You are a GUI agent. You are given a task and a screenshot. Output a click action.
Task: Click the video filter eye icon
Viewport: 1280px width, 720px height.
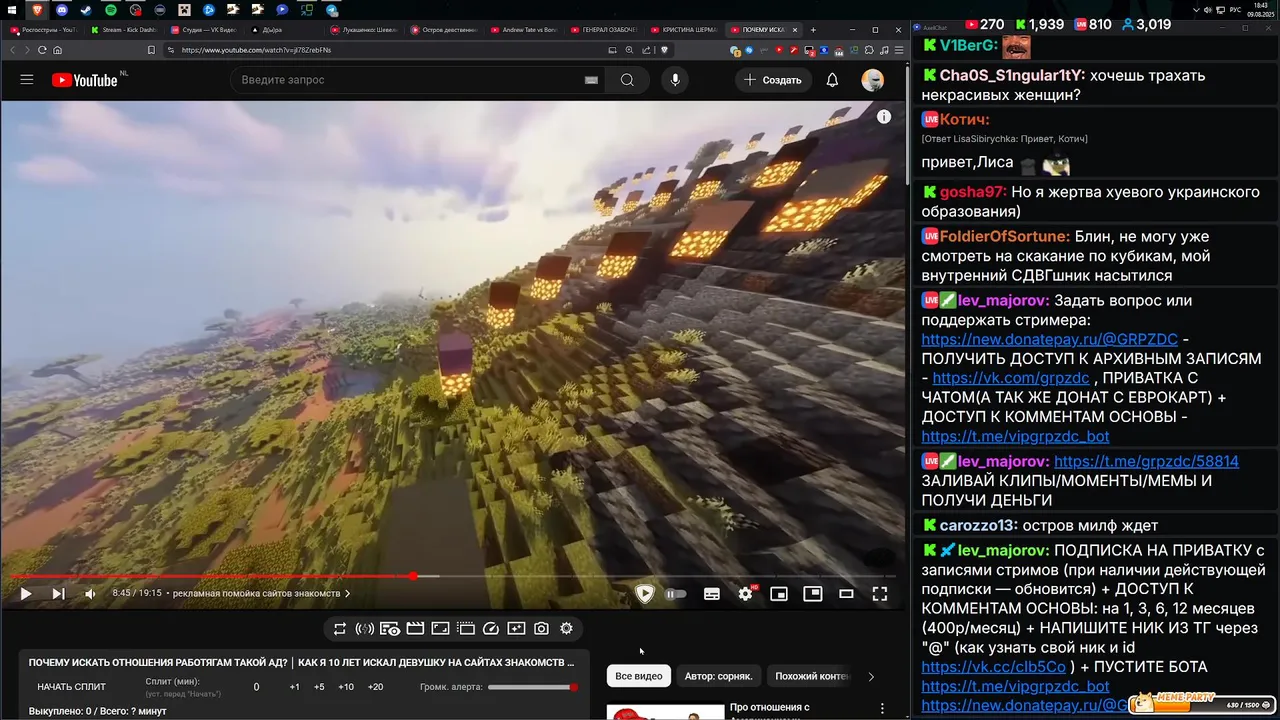point(390,629)
